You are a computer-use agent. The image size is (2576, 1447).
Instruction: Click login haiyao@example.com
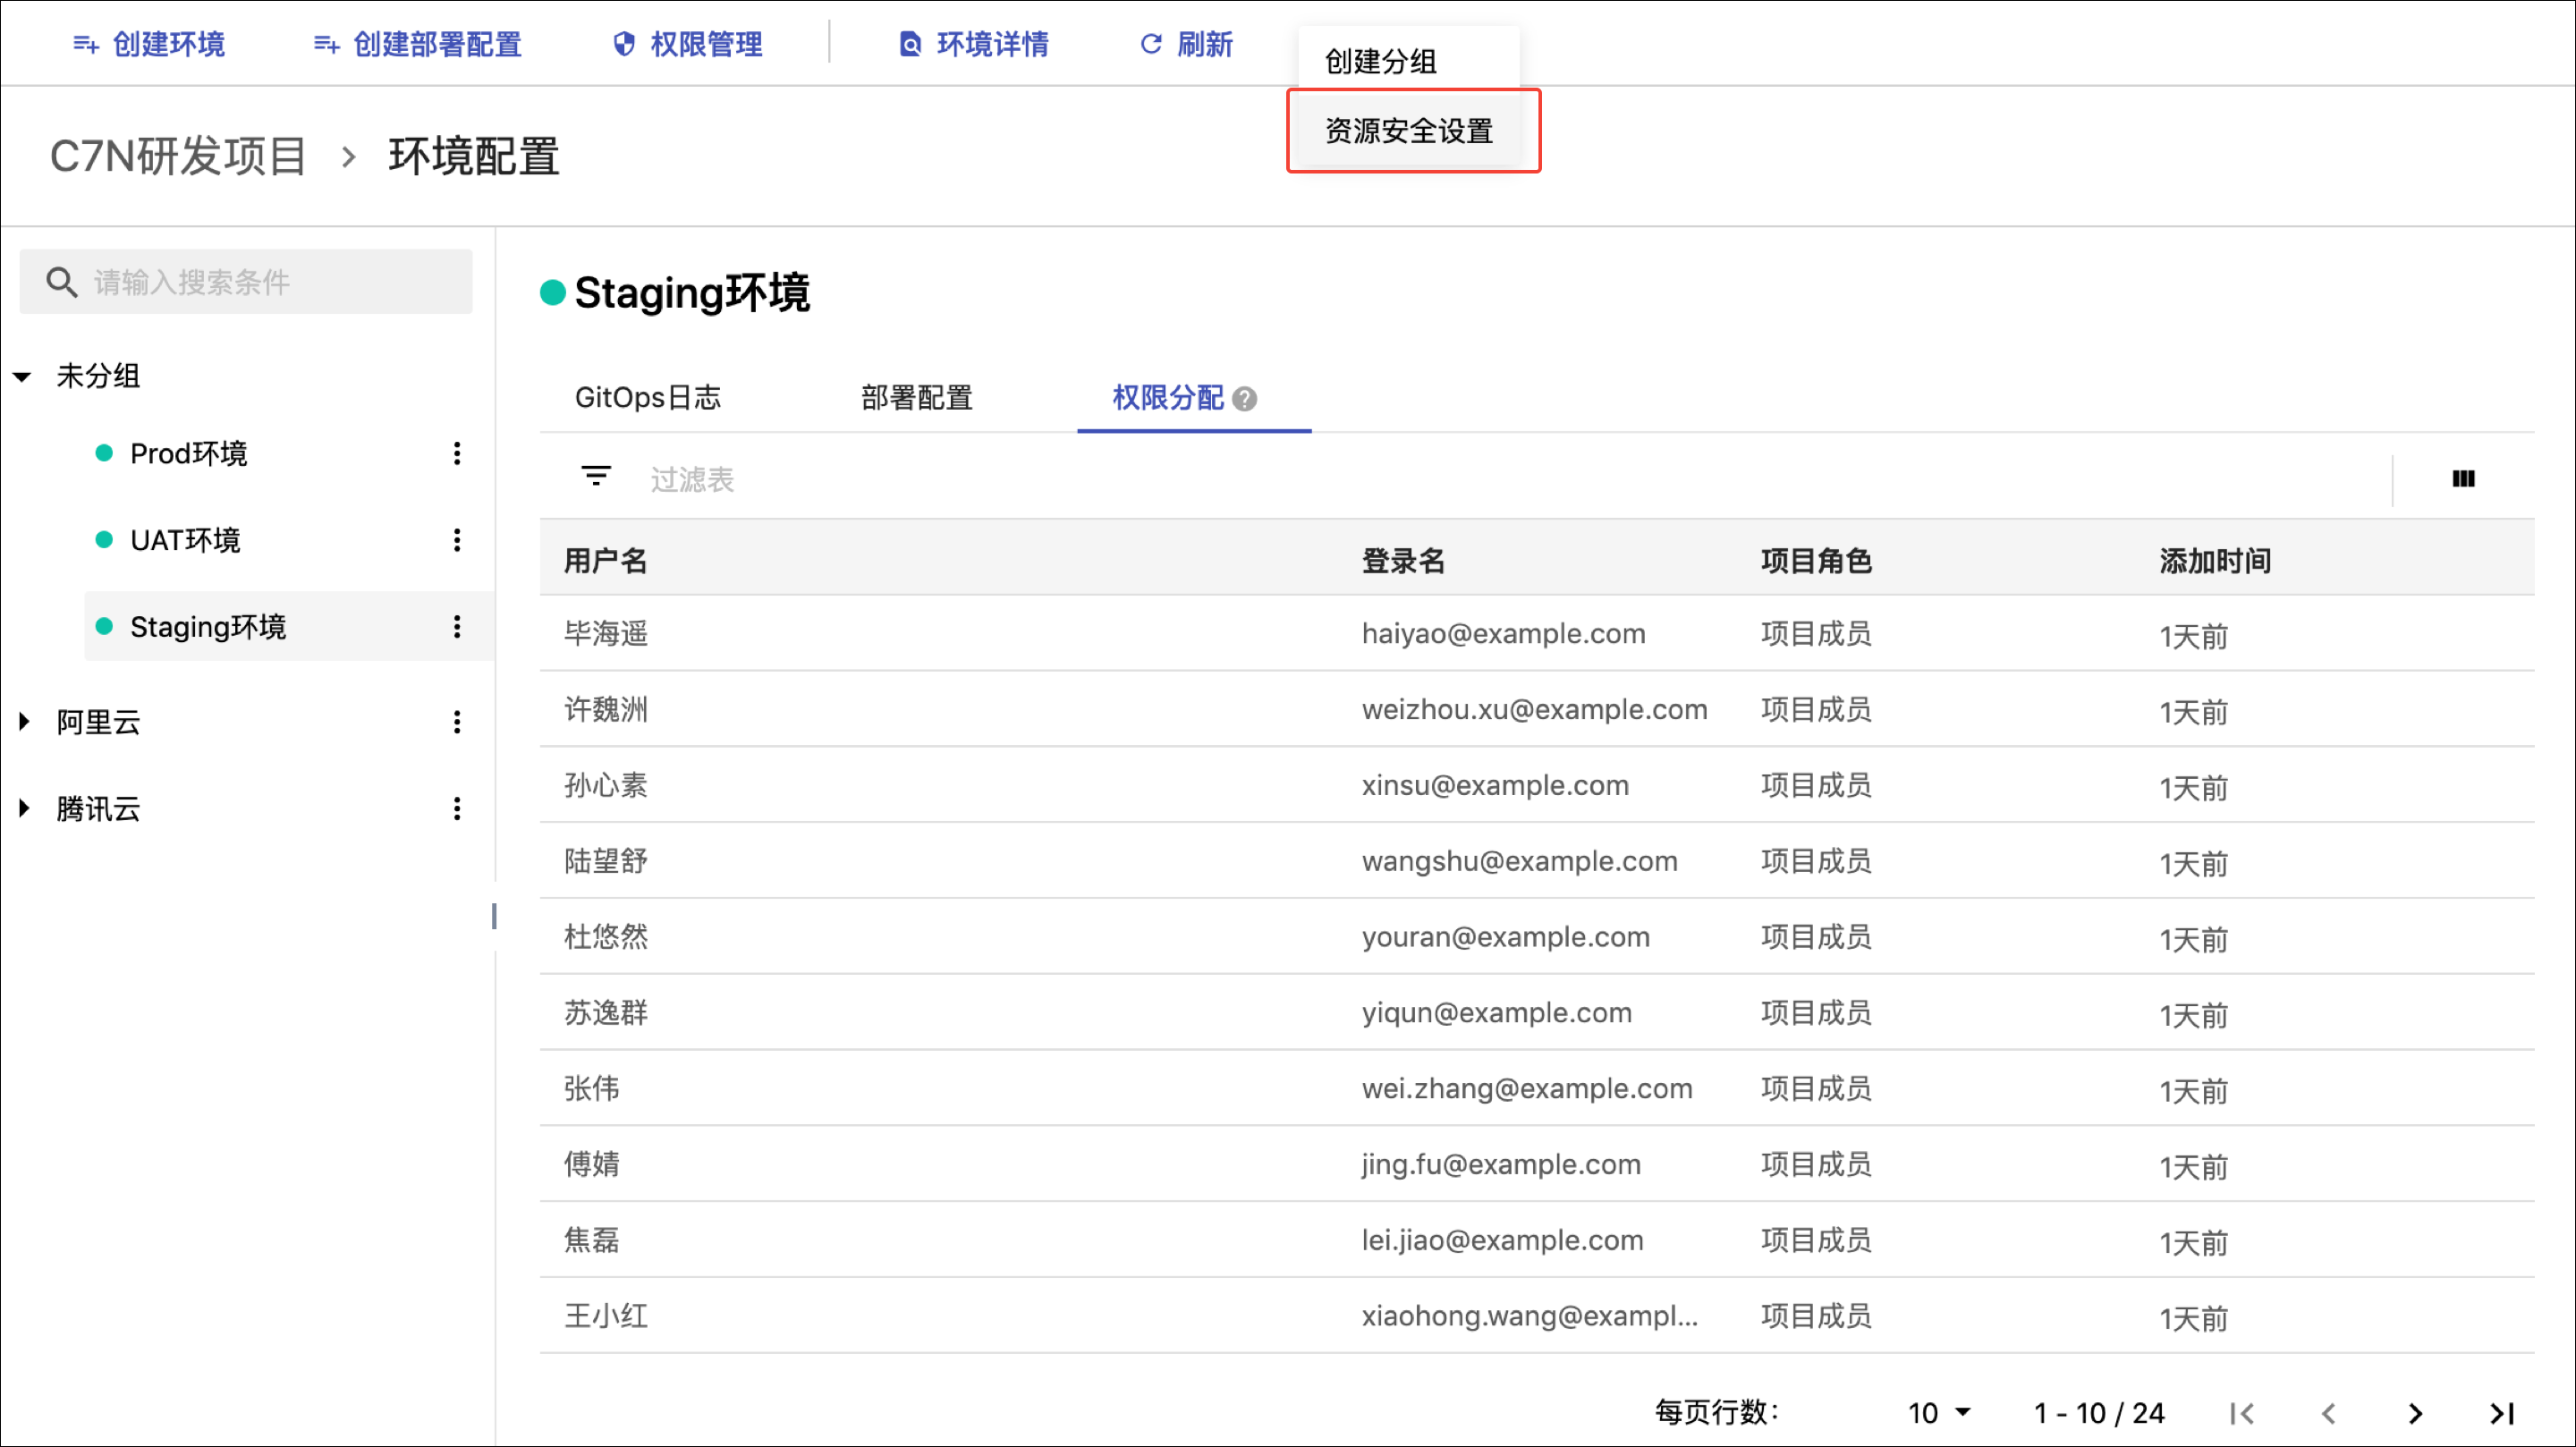(1503, 634)
